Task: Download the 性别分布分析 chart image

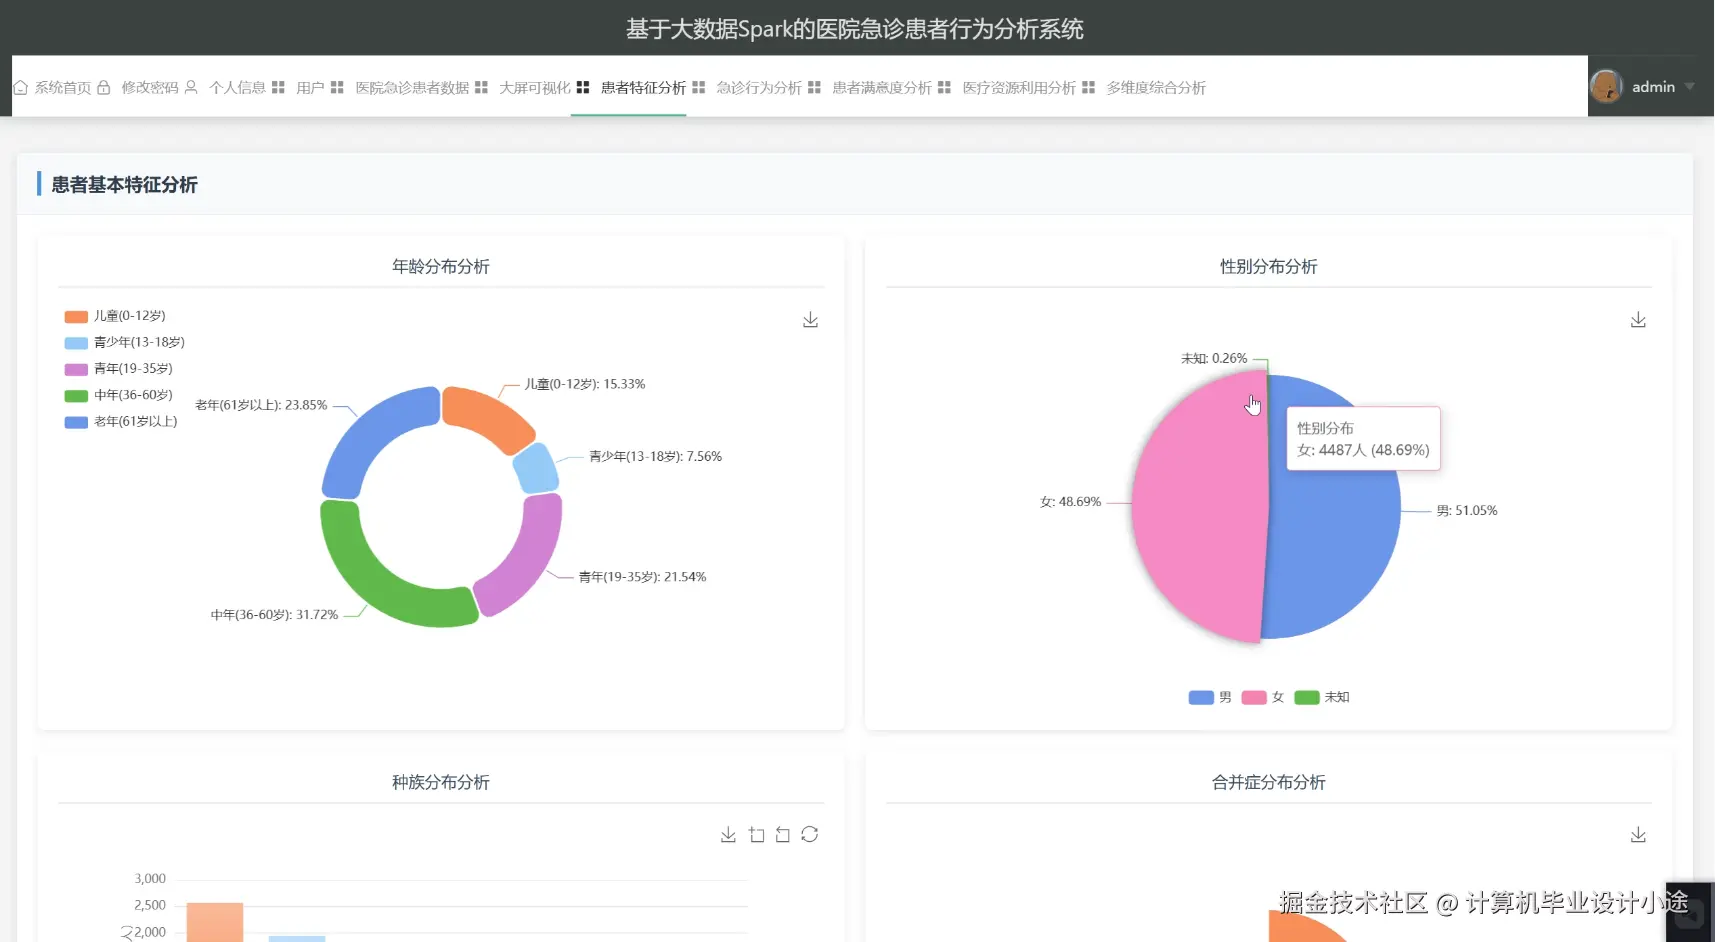Action: 1638,319
